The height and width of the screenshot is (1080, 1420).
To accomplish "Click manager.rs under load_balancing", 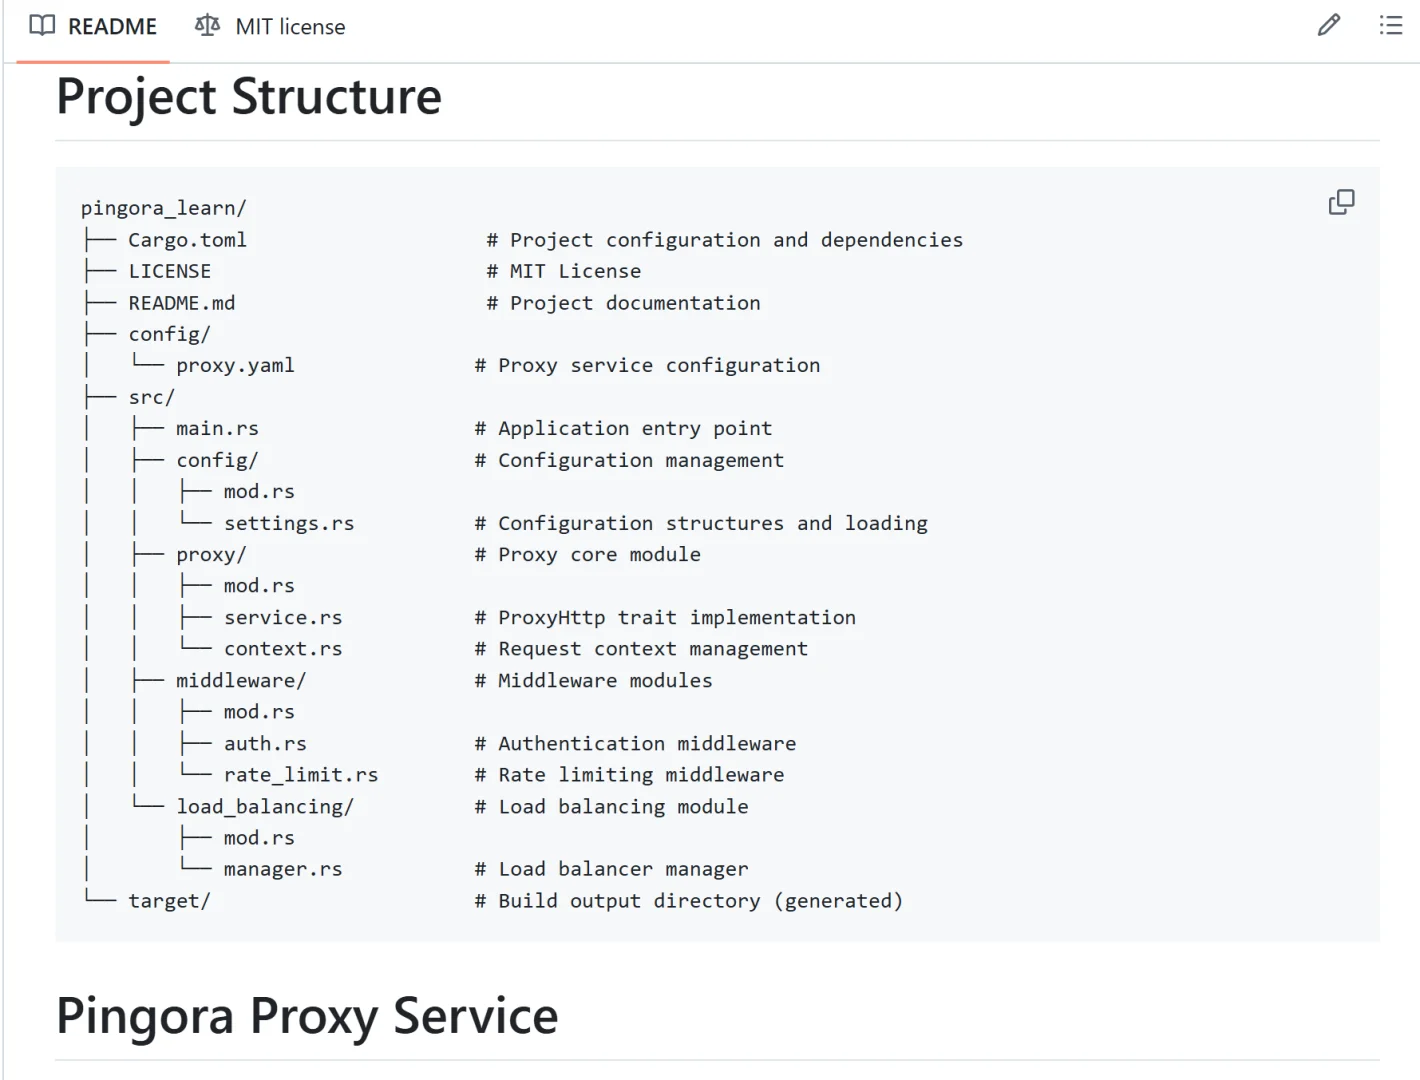I will (283, 870).
